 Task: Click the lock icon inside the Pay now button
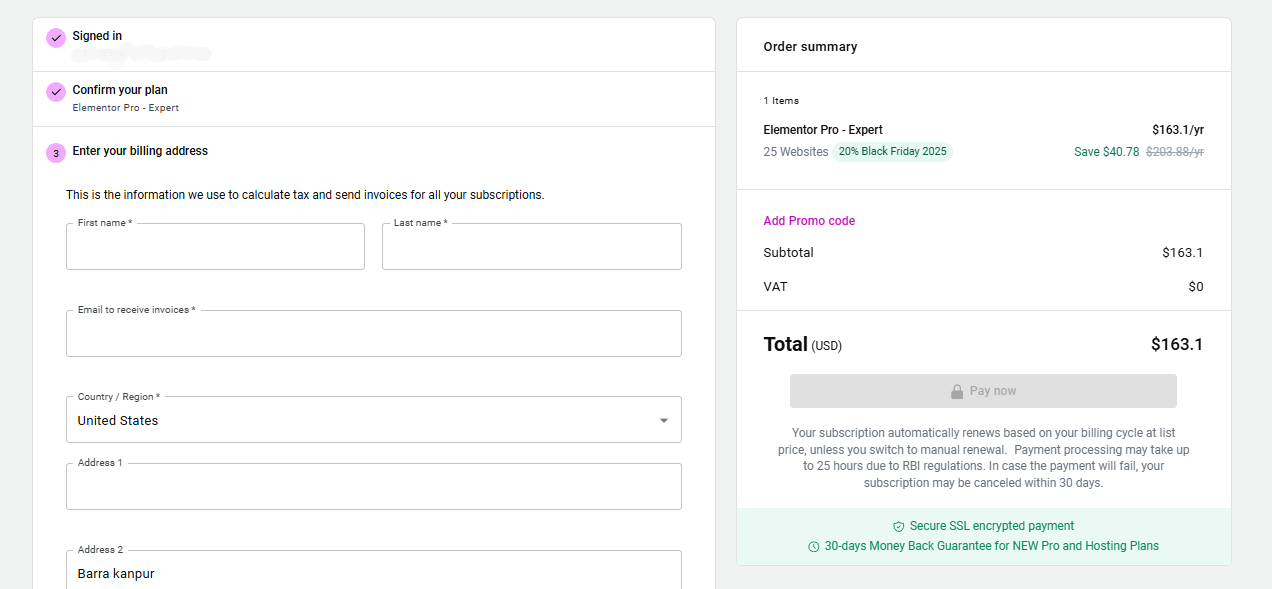956,391
